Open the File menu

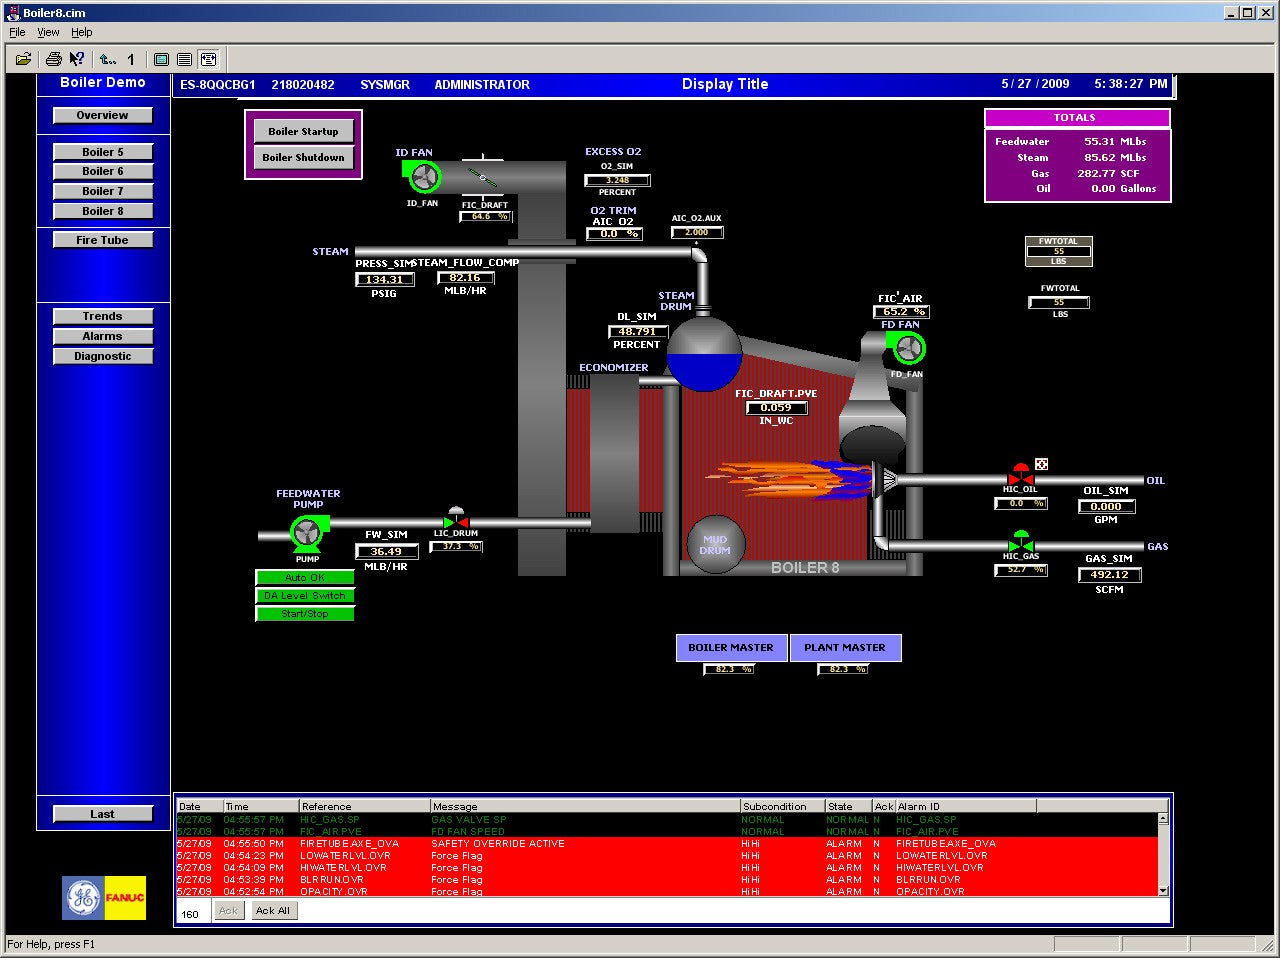point(17,32)
